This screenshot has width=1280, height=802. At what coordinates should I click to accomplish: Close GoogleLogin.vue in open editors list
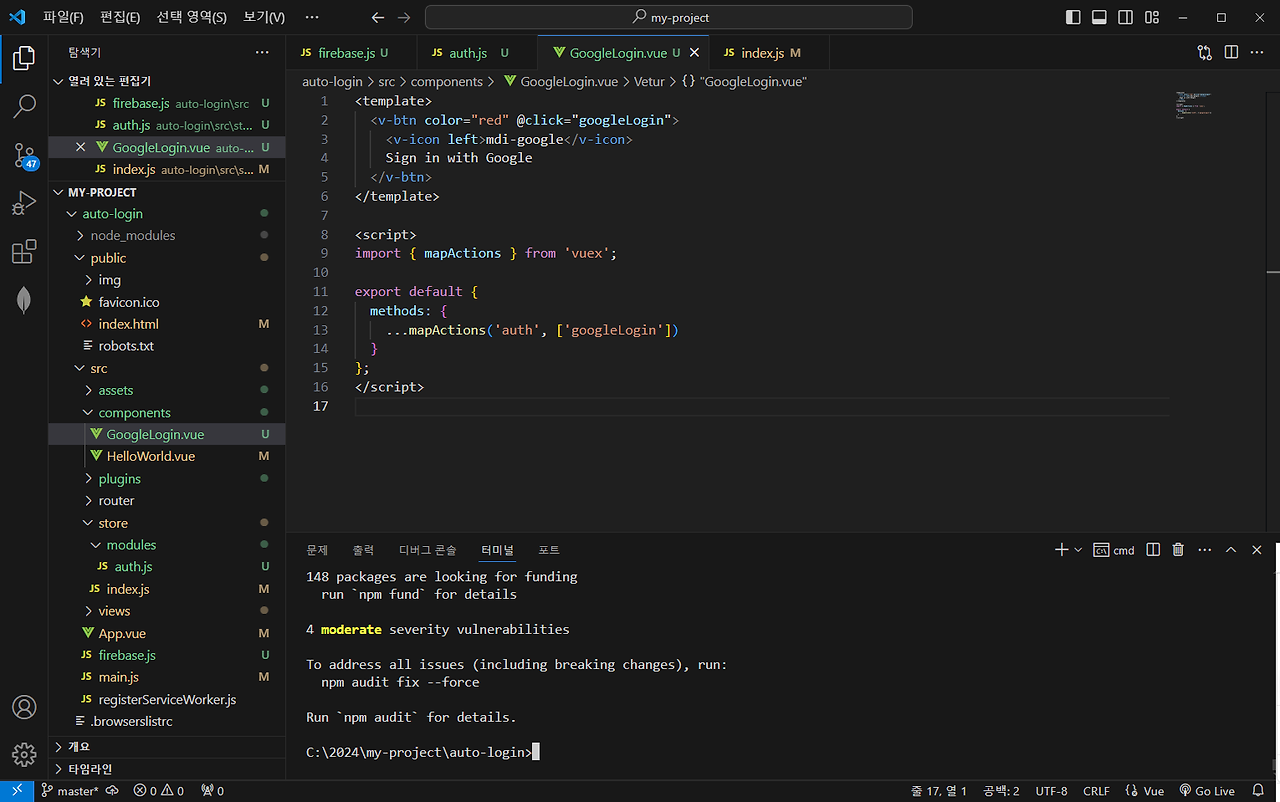pos(82,147)
